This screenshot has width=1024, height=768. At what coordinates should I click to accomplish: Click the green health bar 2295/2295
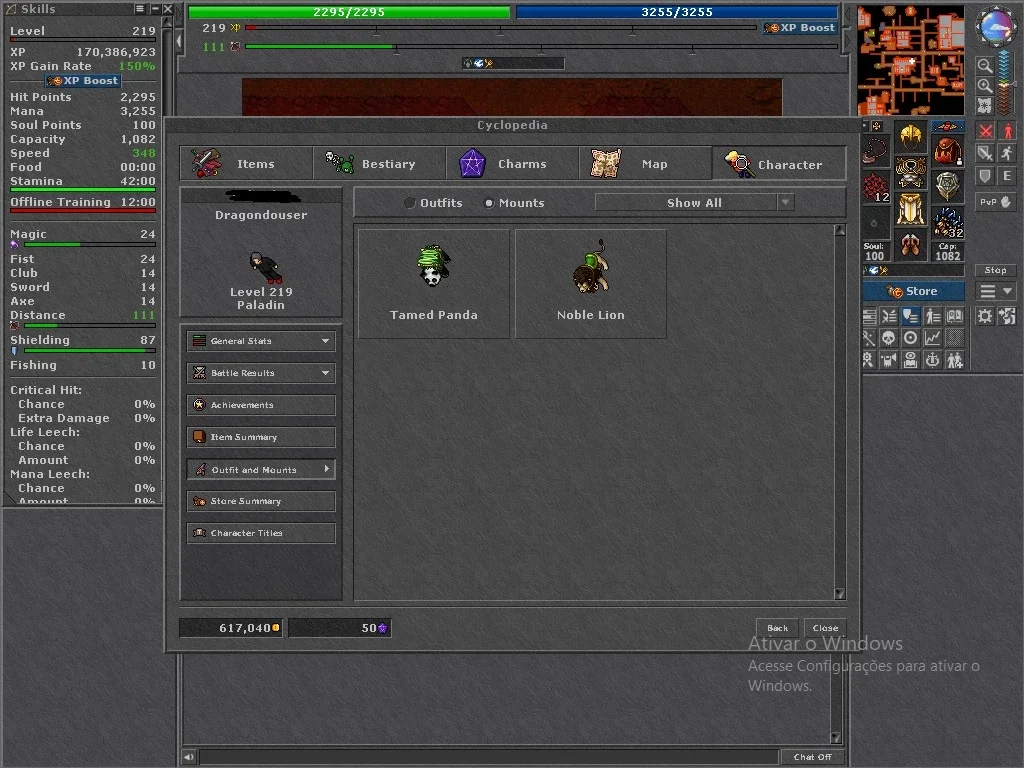(349, 12)
